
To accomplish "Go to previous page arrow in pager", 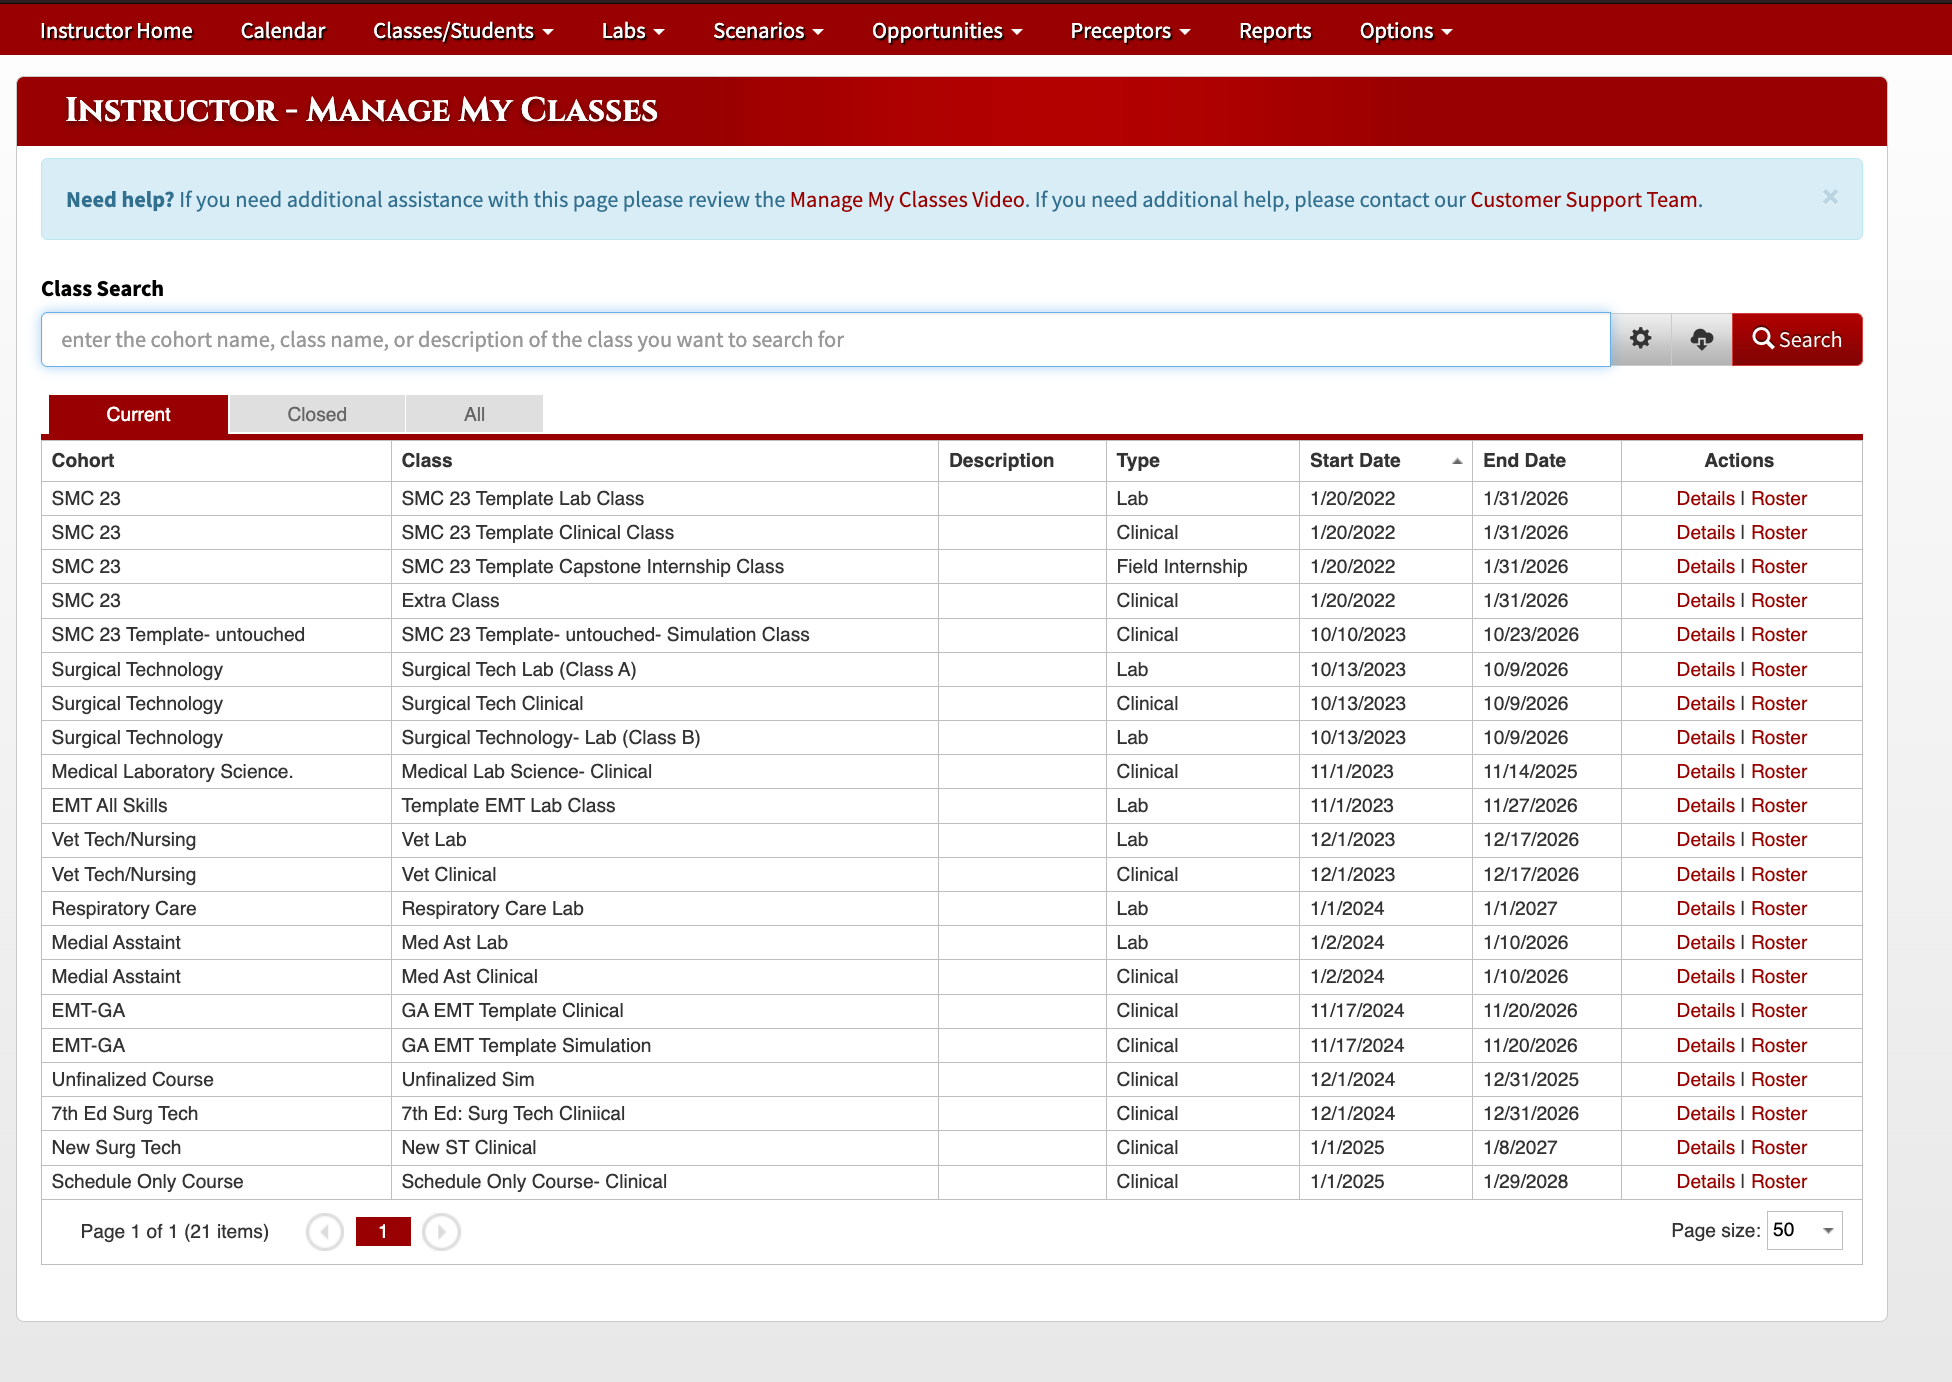I will 325,1231.
